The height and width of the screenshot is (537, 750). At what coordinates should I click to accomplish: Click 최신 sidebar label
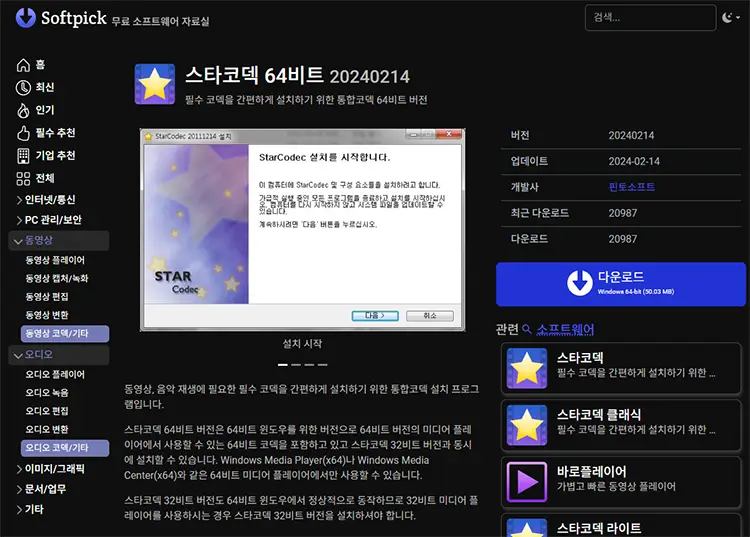tap(44, 87)
